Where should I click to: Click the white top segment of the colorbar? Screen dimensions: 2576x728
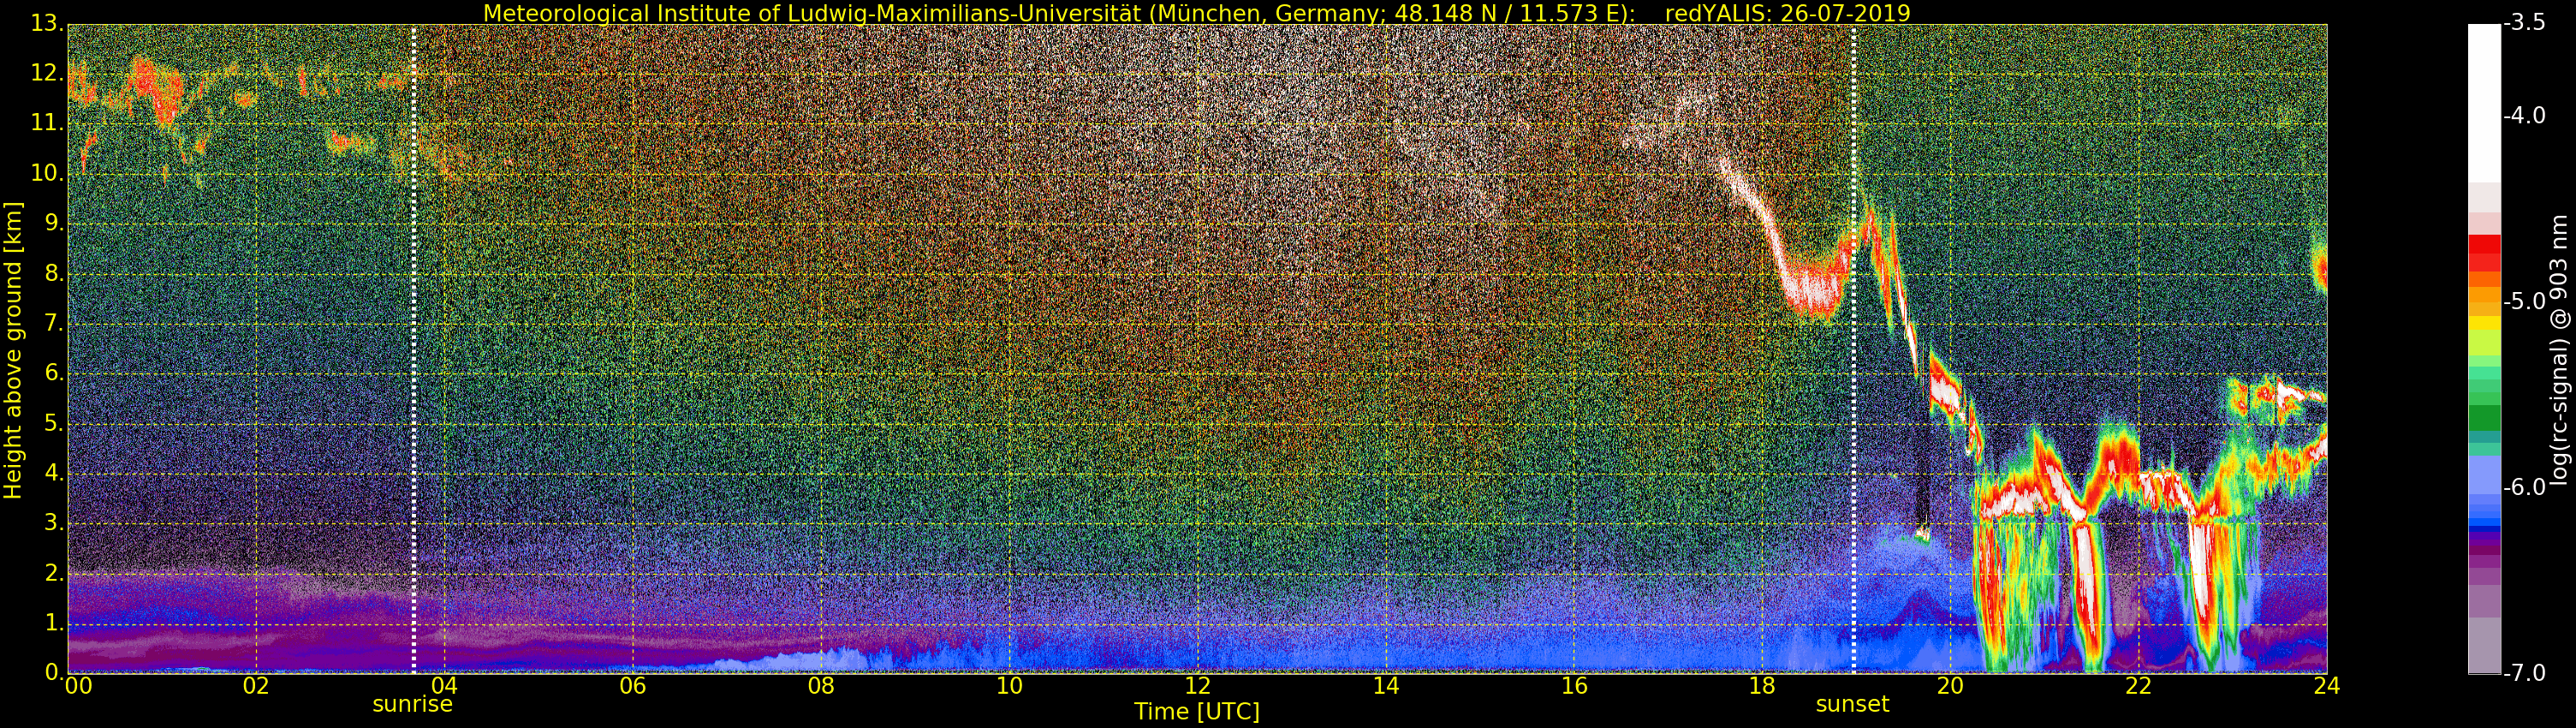(x=2484, y=103)
